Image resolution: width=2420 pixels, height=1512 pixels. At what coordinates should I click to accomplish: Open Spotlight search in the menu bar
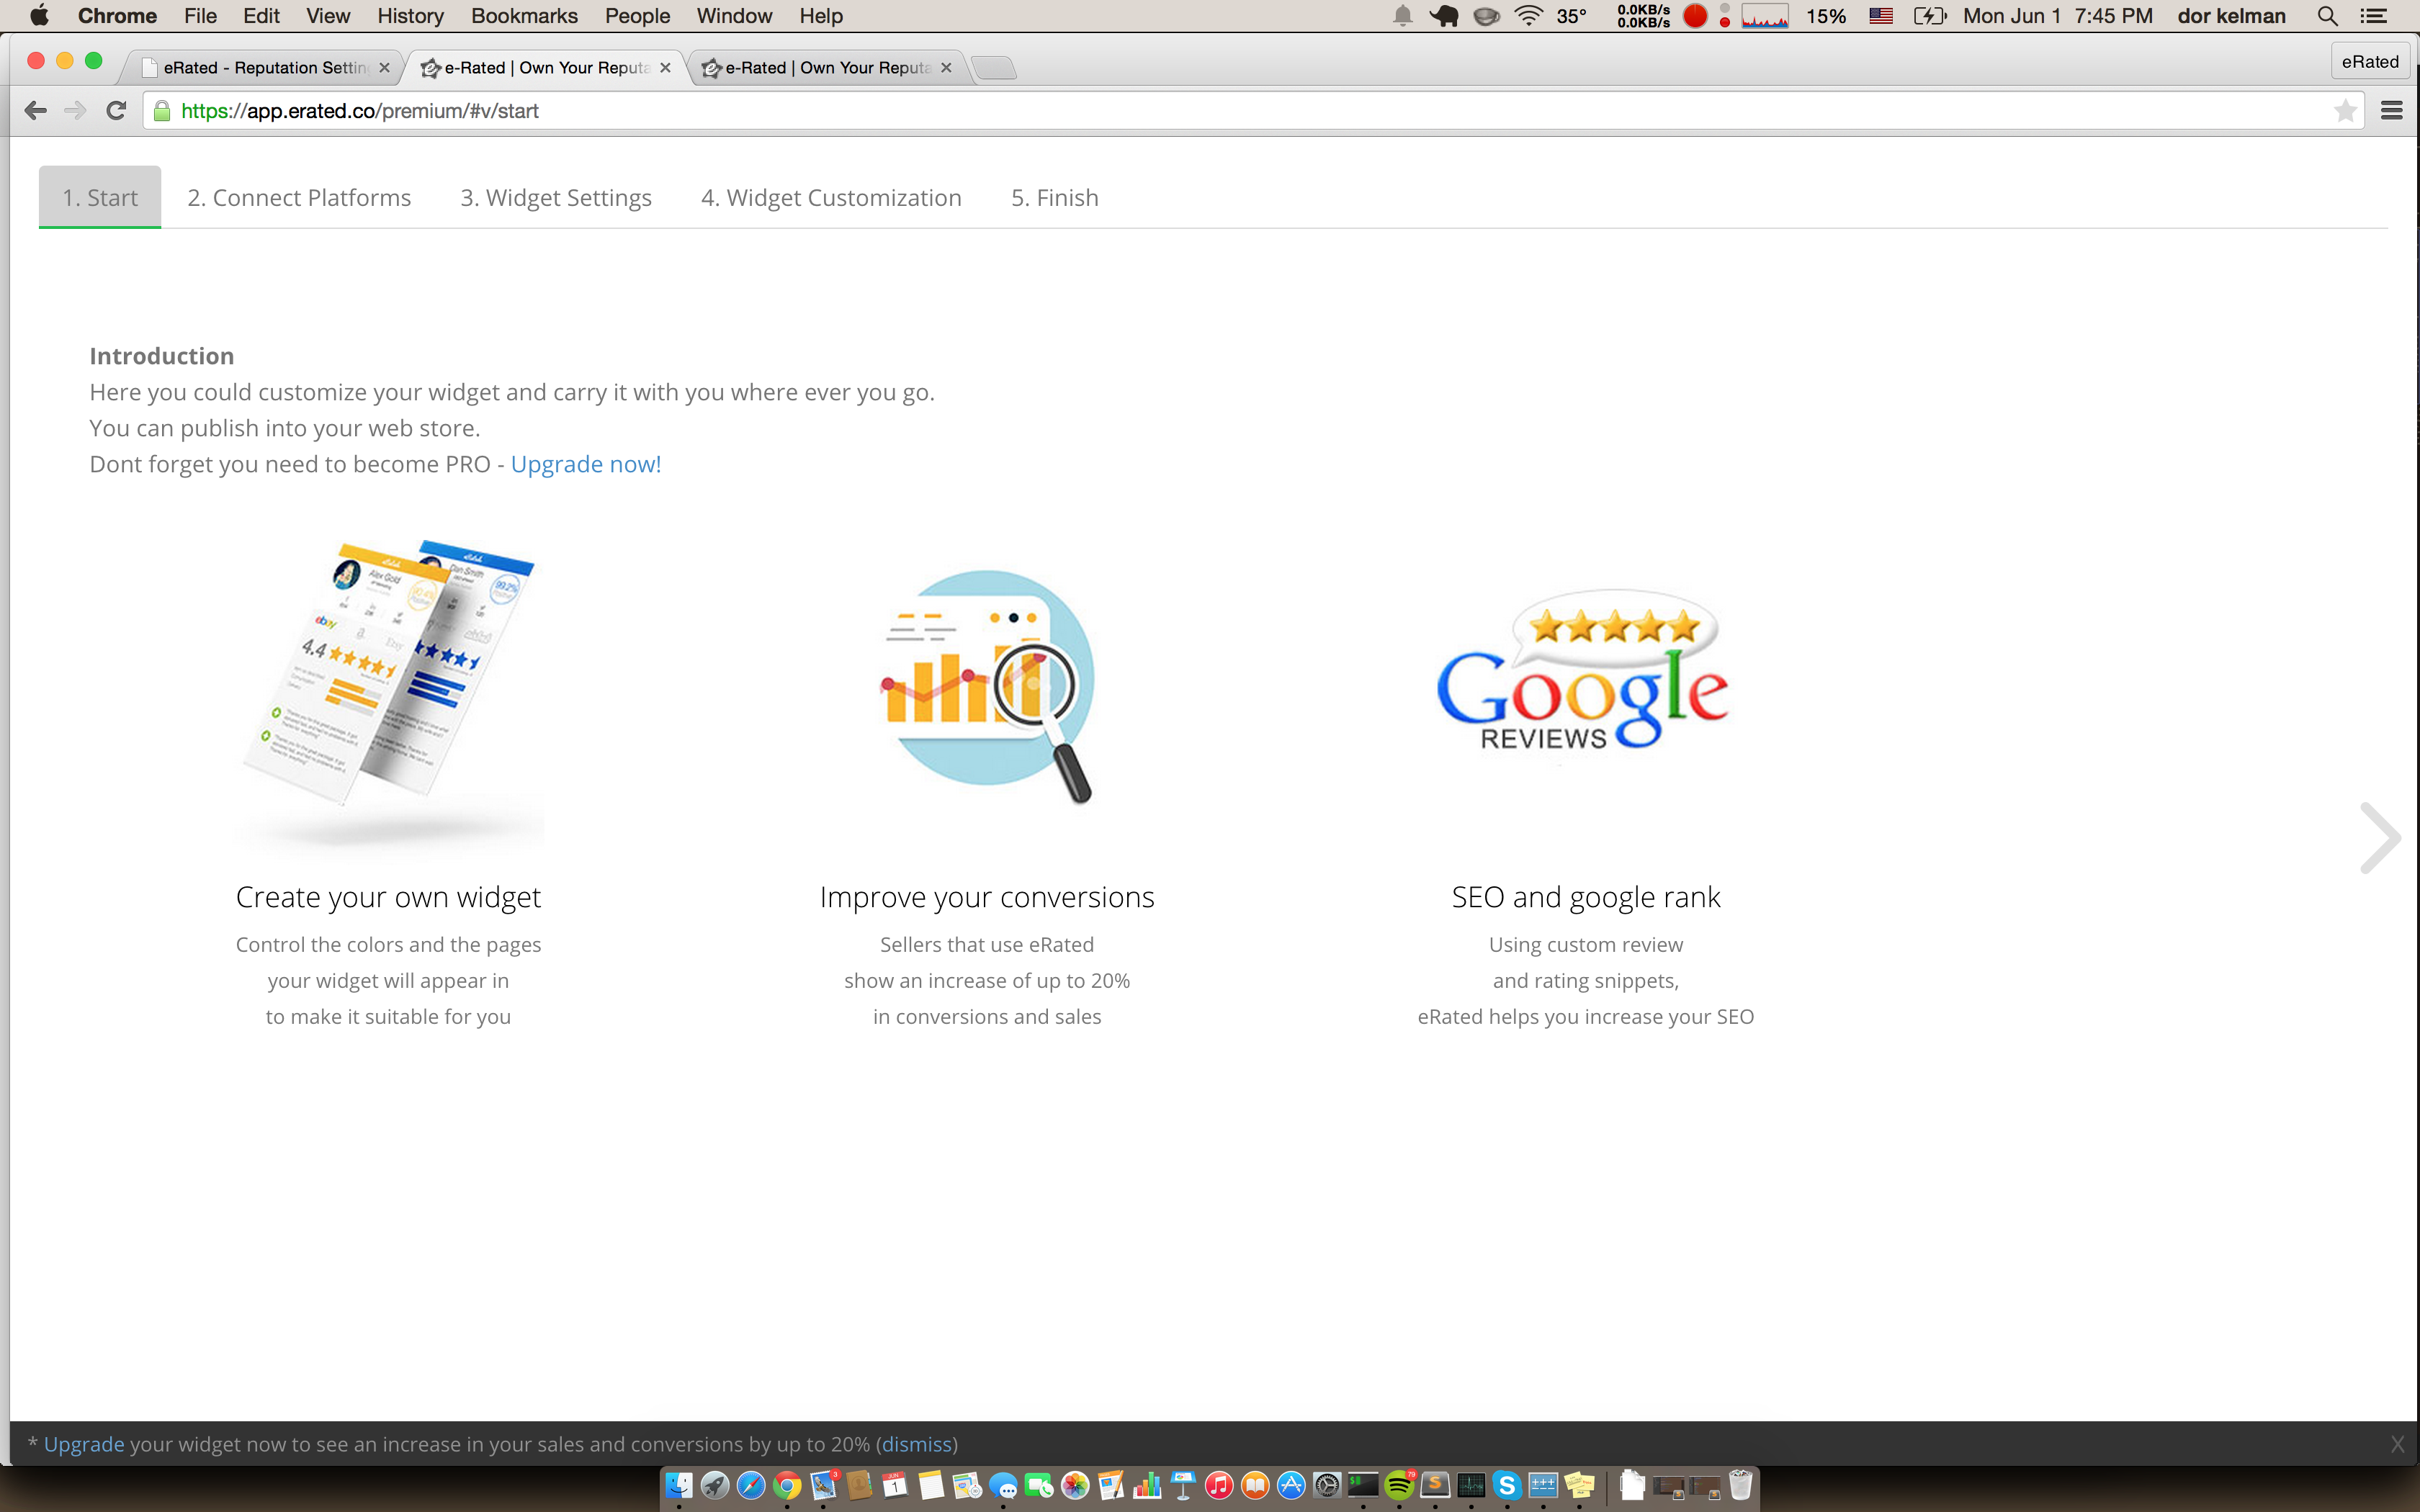pos(2327,16)
